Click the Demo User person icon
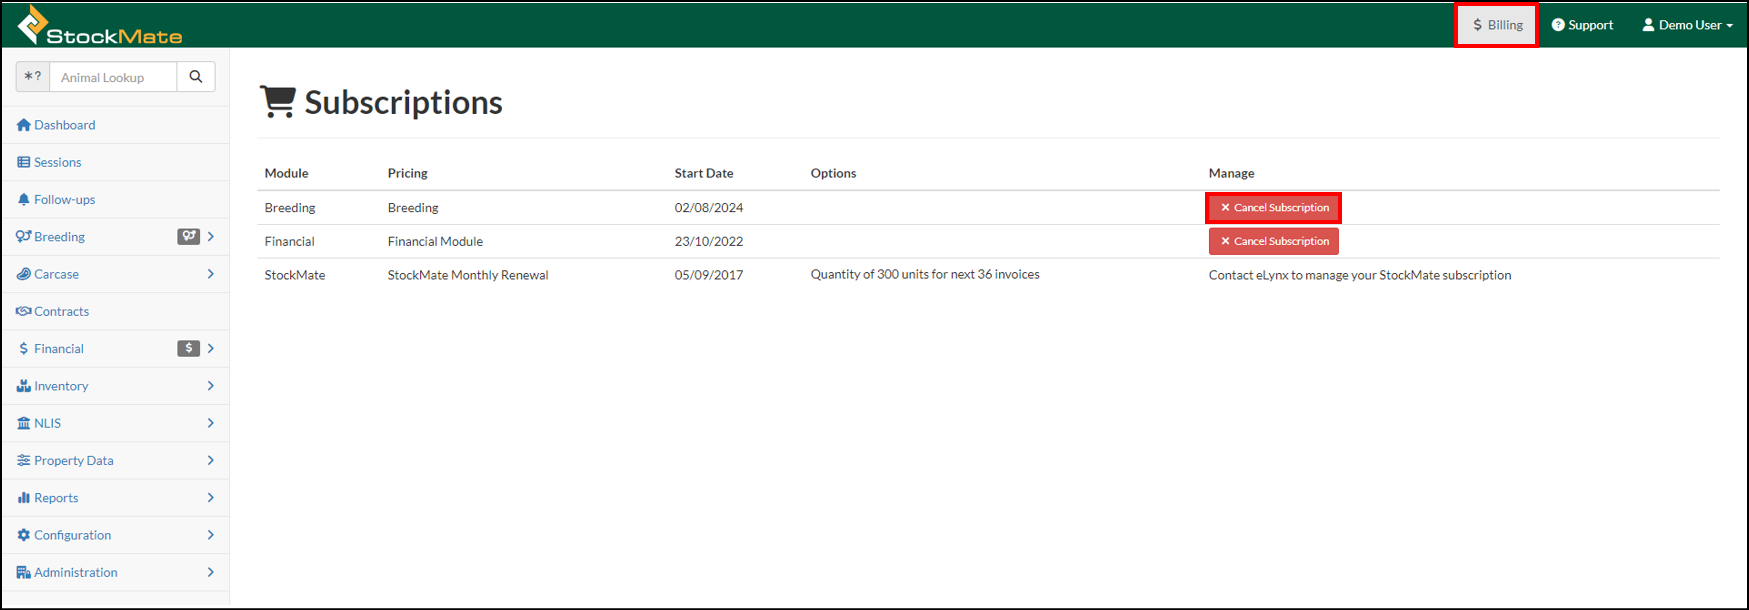The width and height of the screenshot is (1749, 610). point(1648,25)
